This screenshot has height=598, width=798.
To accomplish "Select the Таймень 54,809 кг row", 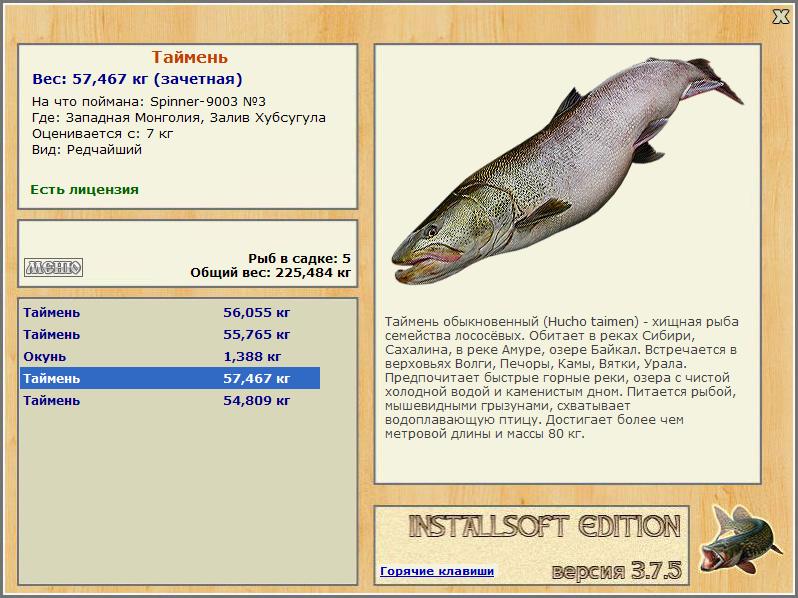I will pos(170,401).
